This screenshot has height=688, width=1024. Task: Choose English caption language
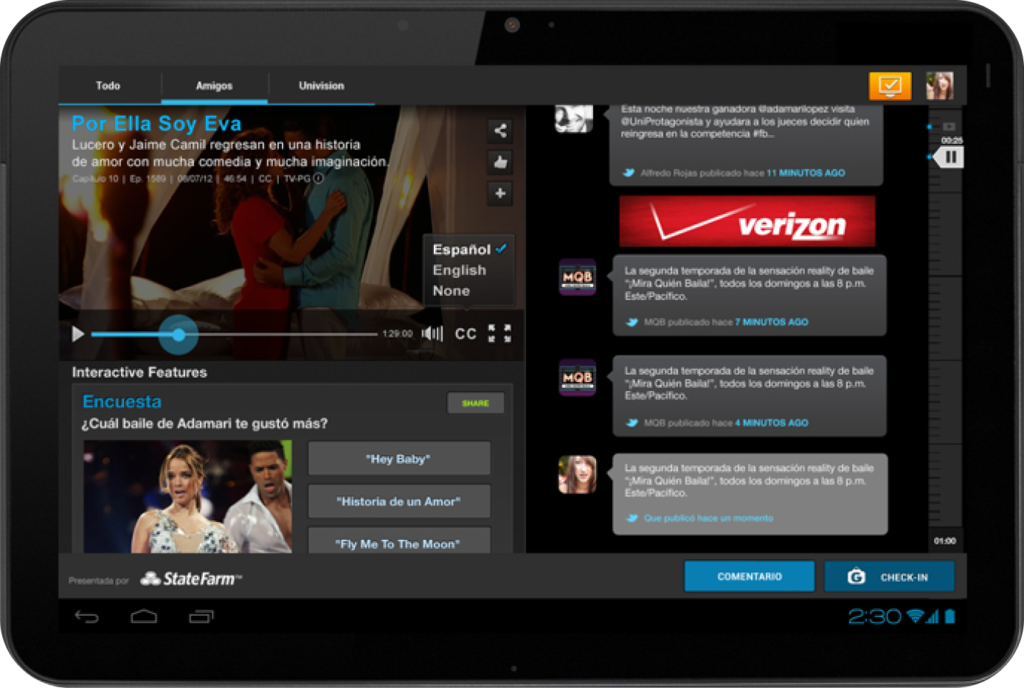click(x=460, y=270)
